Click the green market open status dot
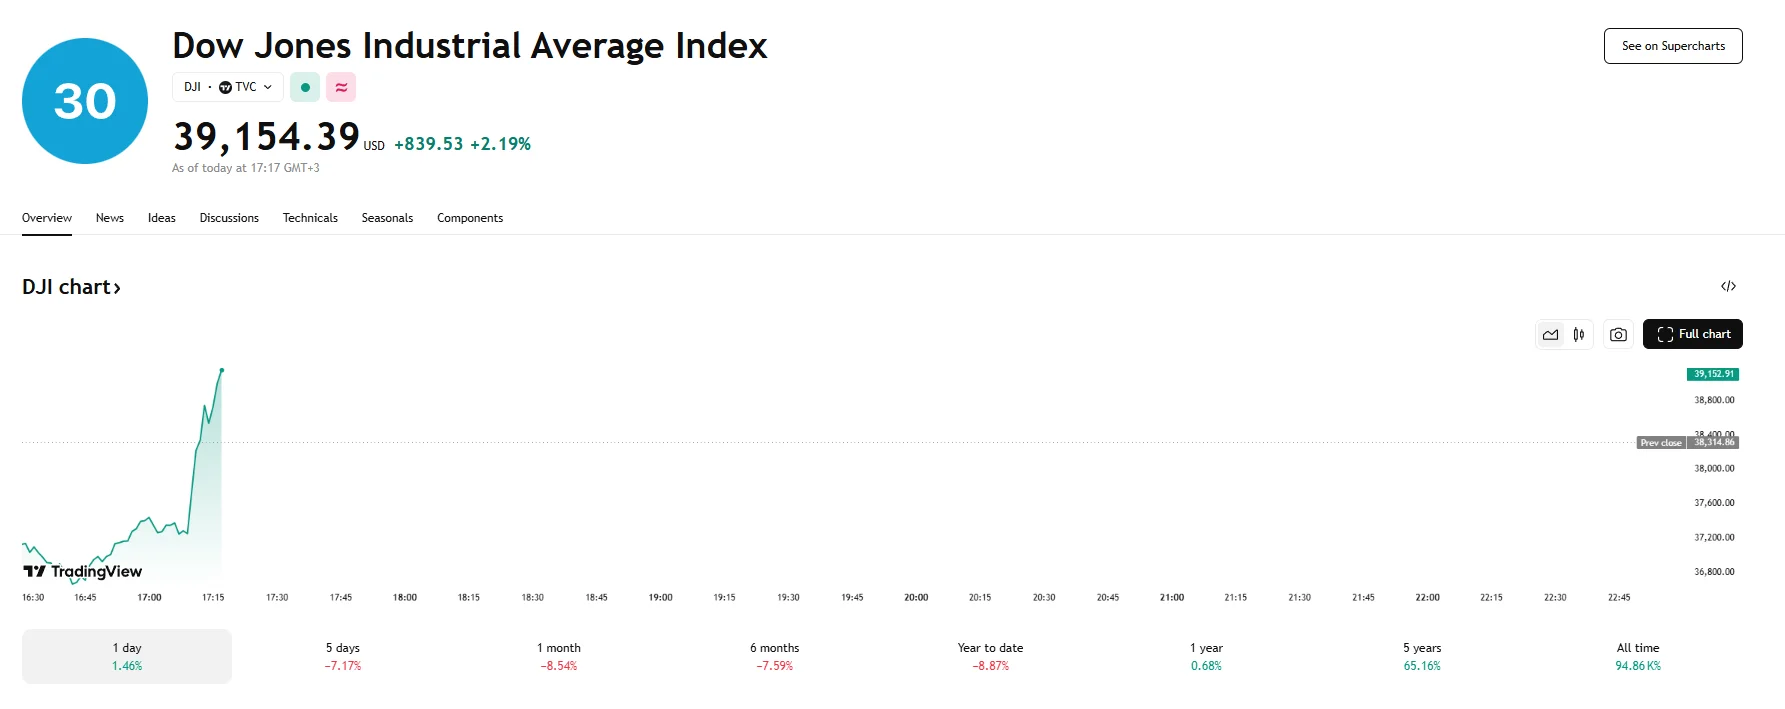The height and width of the screenshot is (709, 1785). pos(305,88)
